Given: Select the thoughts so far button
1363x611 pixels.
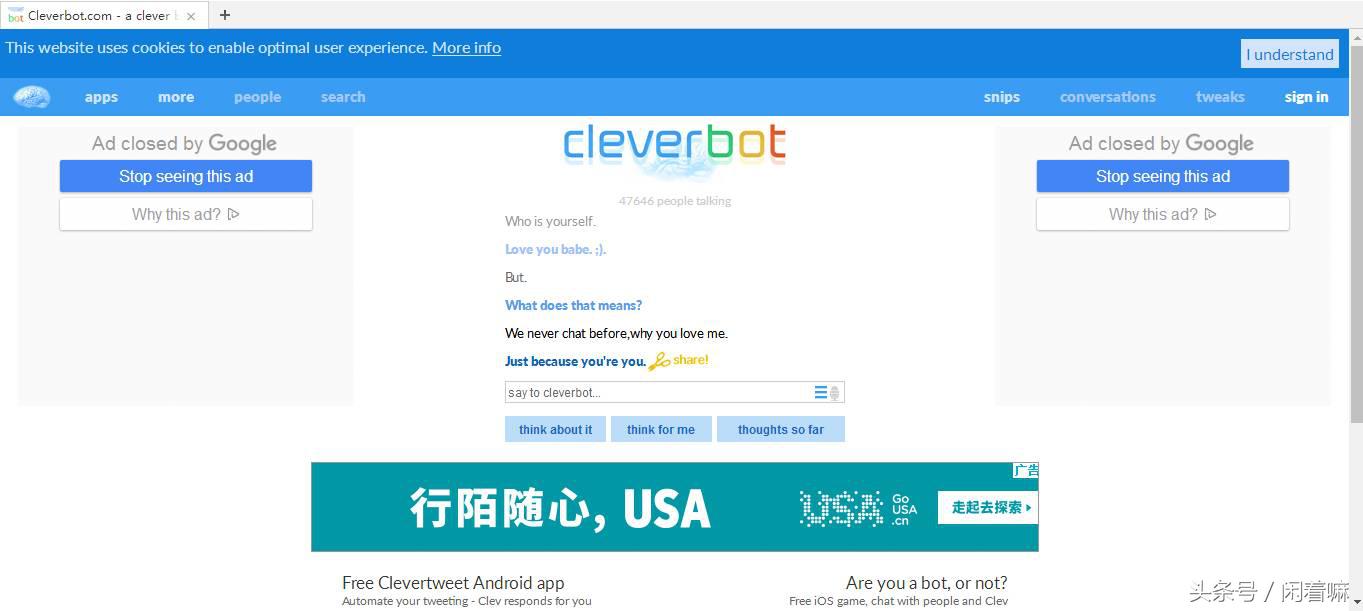Looking at the screenshot, I should pyautogui.click(x=781, y=429).
